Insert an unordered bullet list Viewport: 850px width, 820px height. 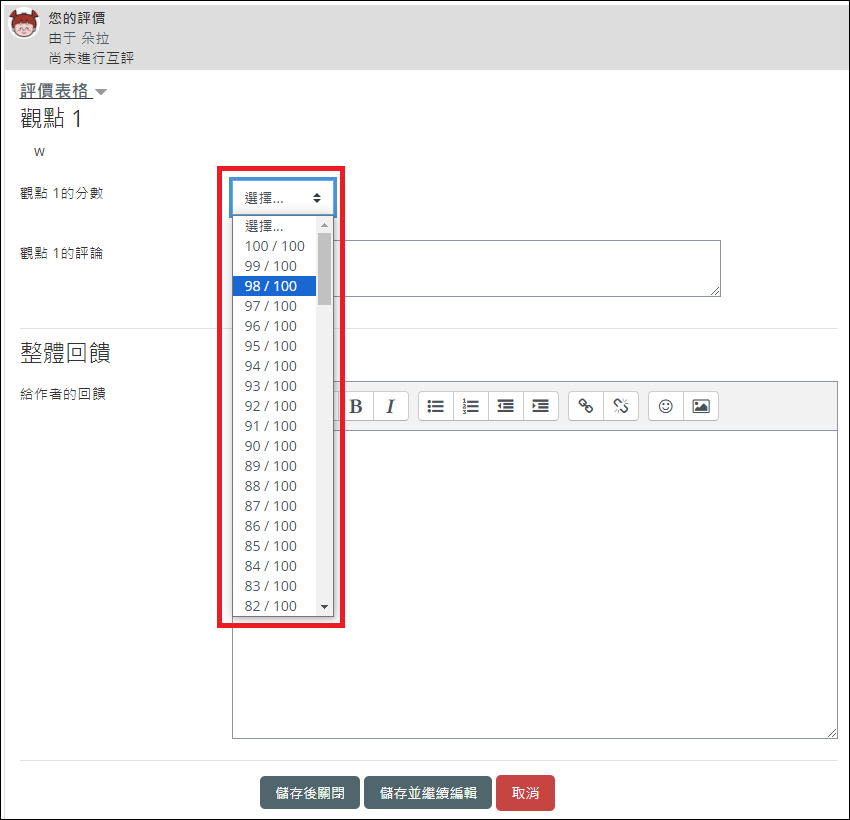436,406
